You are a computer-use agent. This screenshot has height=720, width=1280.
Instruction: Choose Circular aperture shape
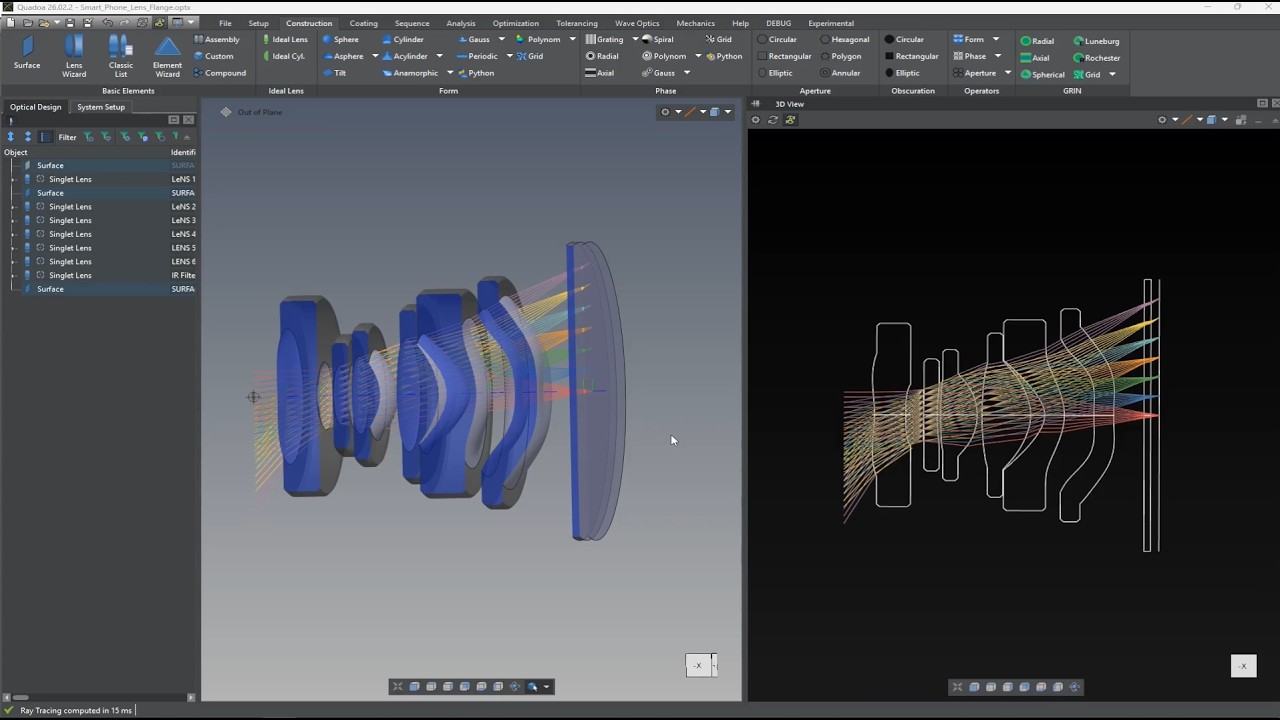(777, 40)
